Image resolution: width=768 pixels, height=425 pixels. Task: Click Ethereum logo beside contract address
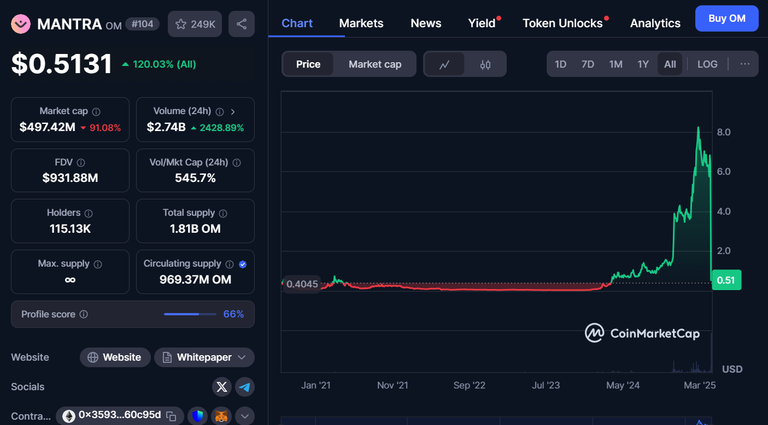pos(68,416)
